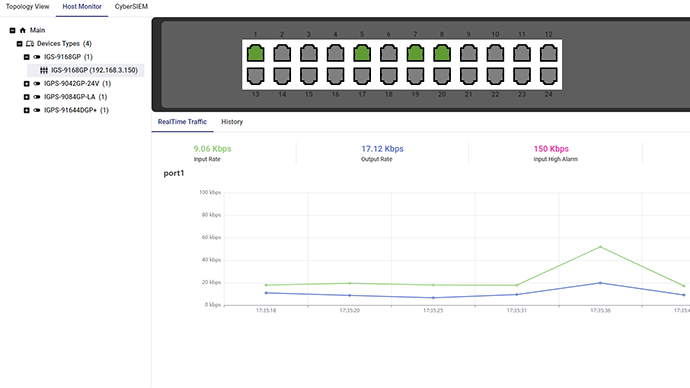This screenshot has height=388, width=690.
Task: Collapse the Main tree node
Action: pyautogui.click(x=12, y=30)
